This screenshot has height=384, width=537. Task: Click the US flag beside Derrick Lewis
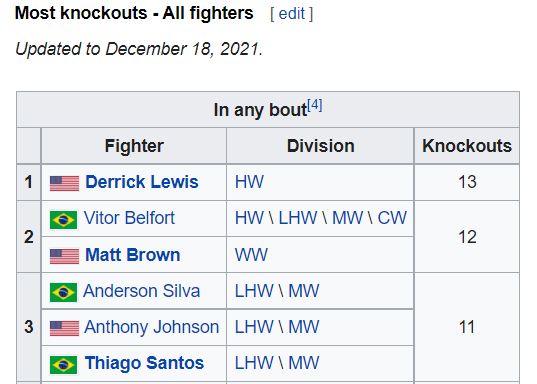tap(64, 183)
